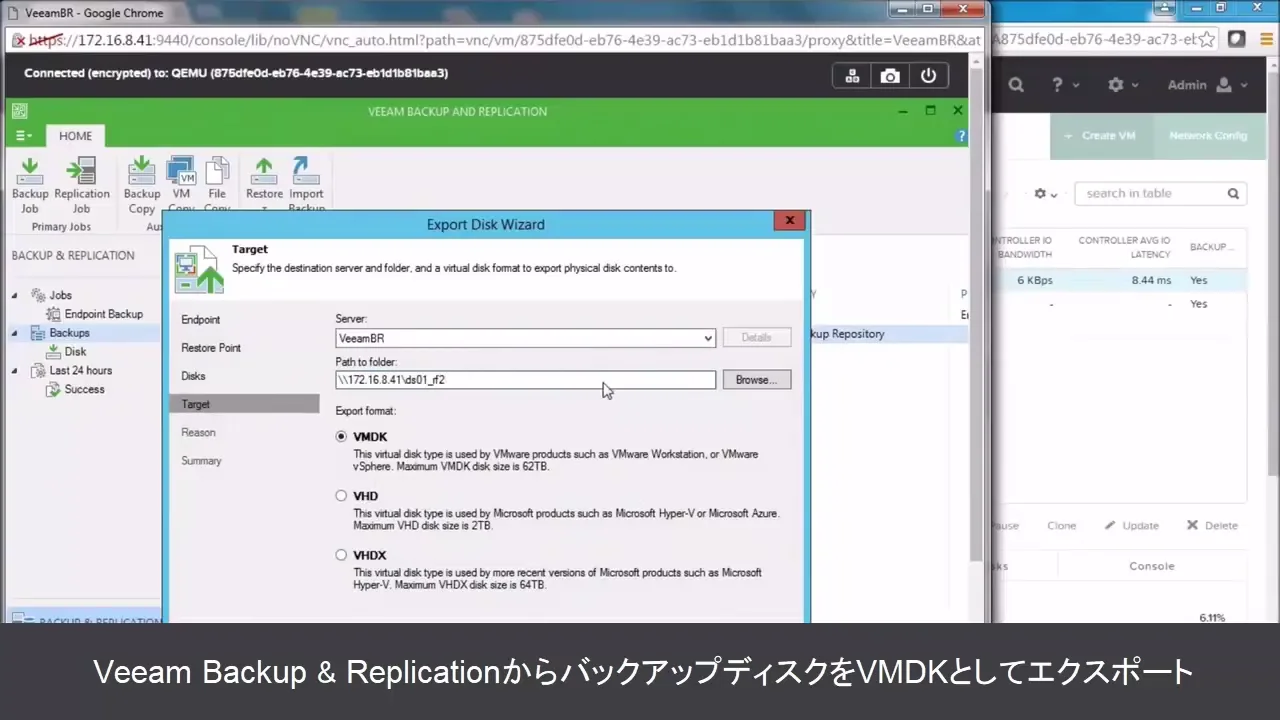Go to the Restore Point wizard step

point(211,348)
